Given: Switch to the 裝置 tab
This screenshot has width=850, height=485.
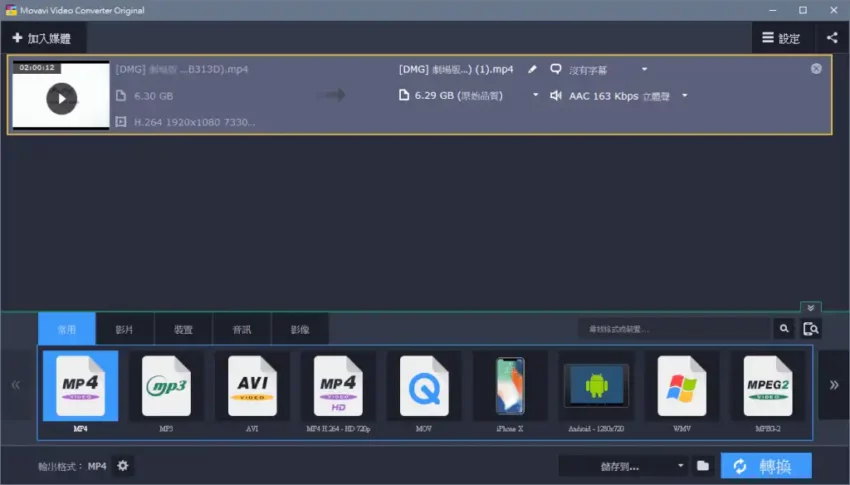Looking at the screenshot, I should click(x=183, y=329).
